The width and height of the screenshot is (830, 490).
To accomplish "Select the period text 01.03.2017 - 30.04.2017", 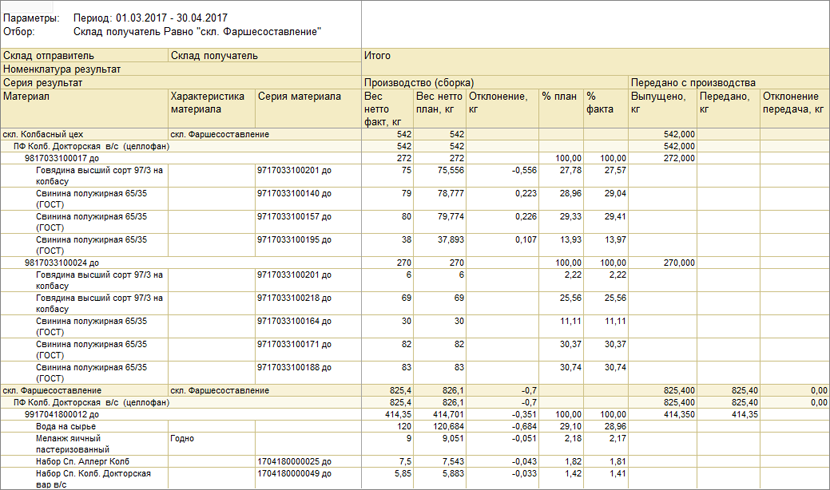I will 171,19.
